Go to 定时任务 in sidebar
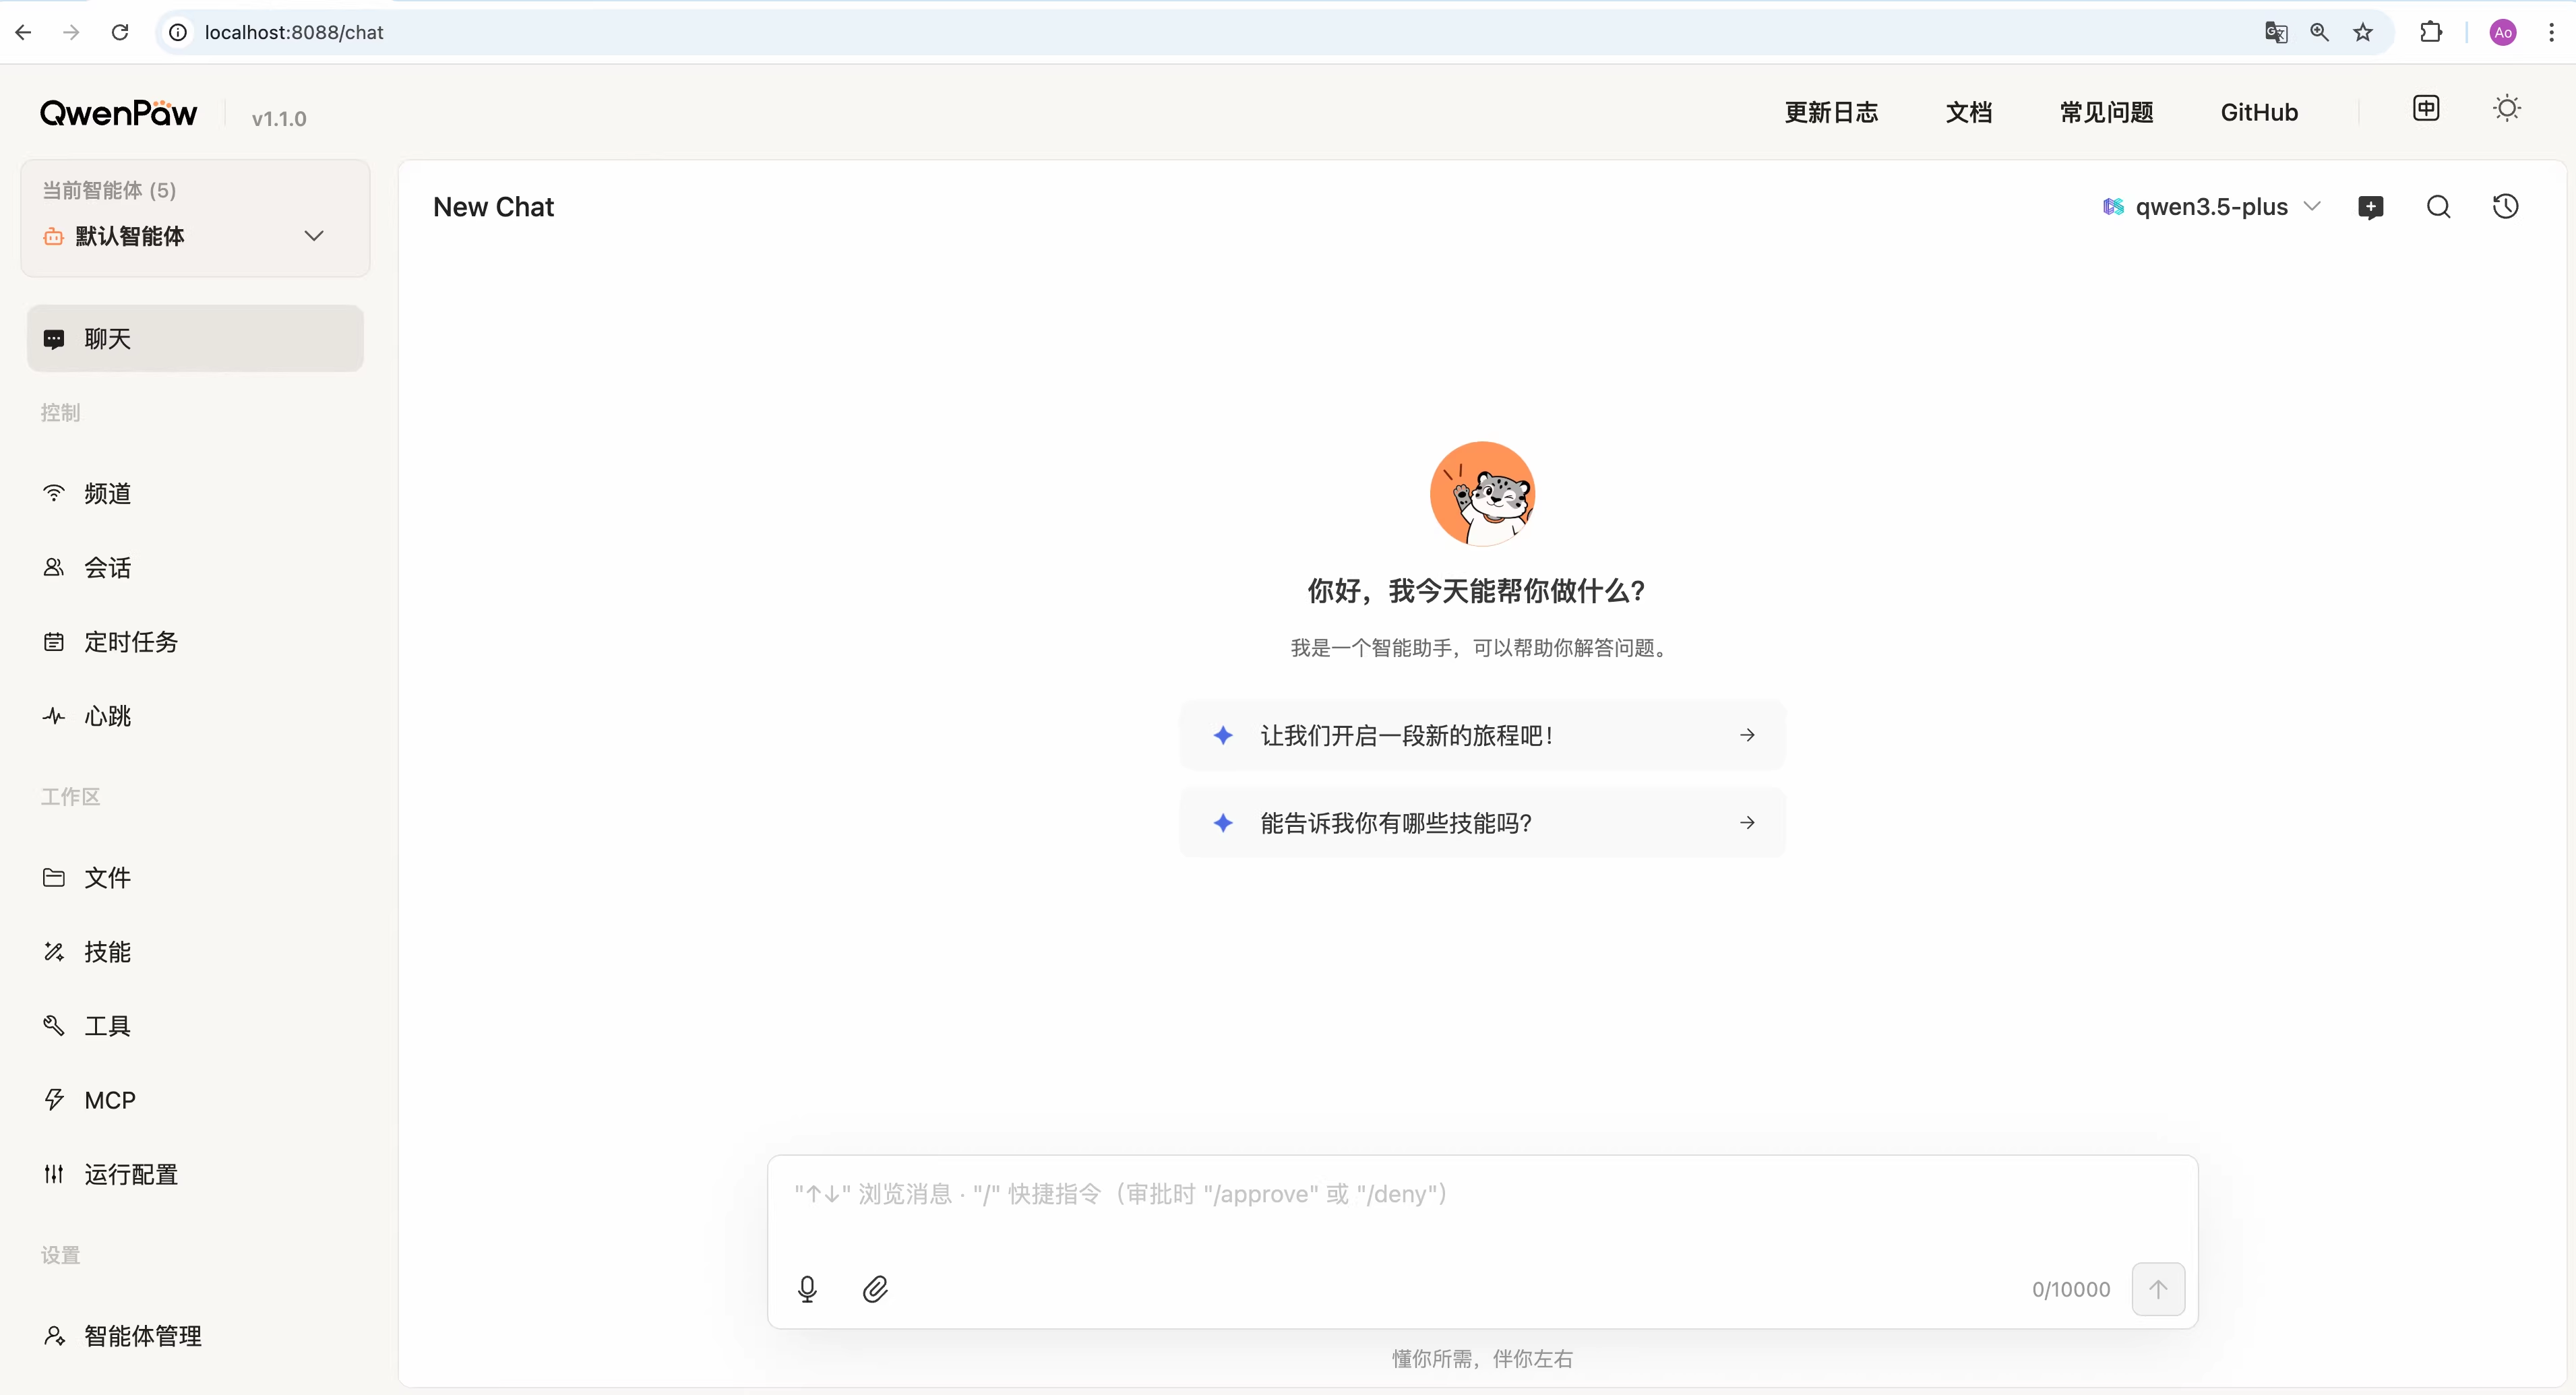 click(x=130, y=642)
